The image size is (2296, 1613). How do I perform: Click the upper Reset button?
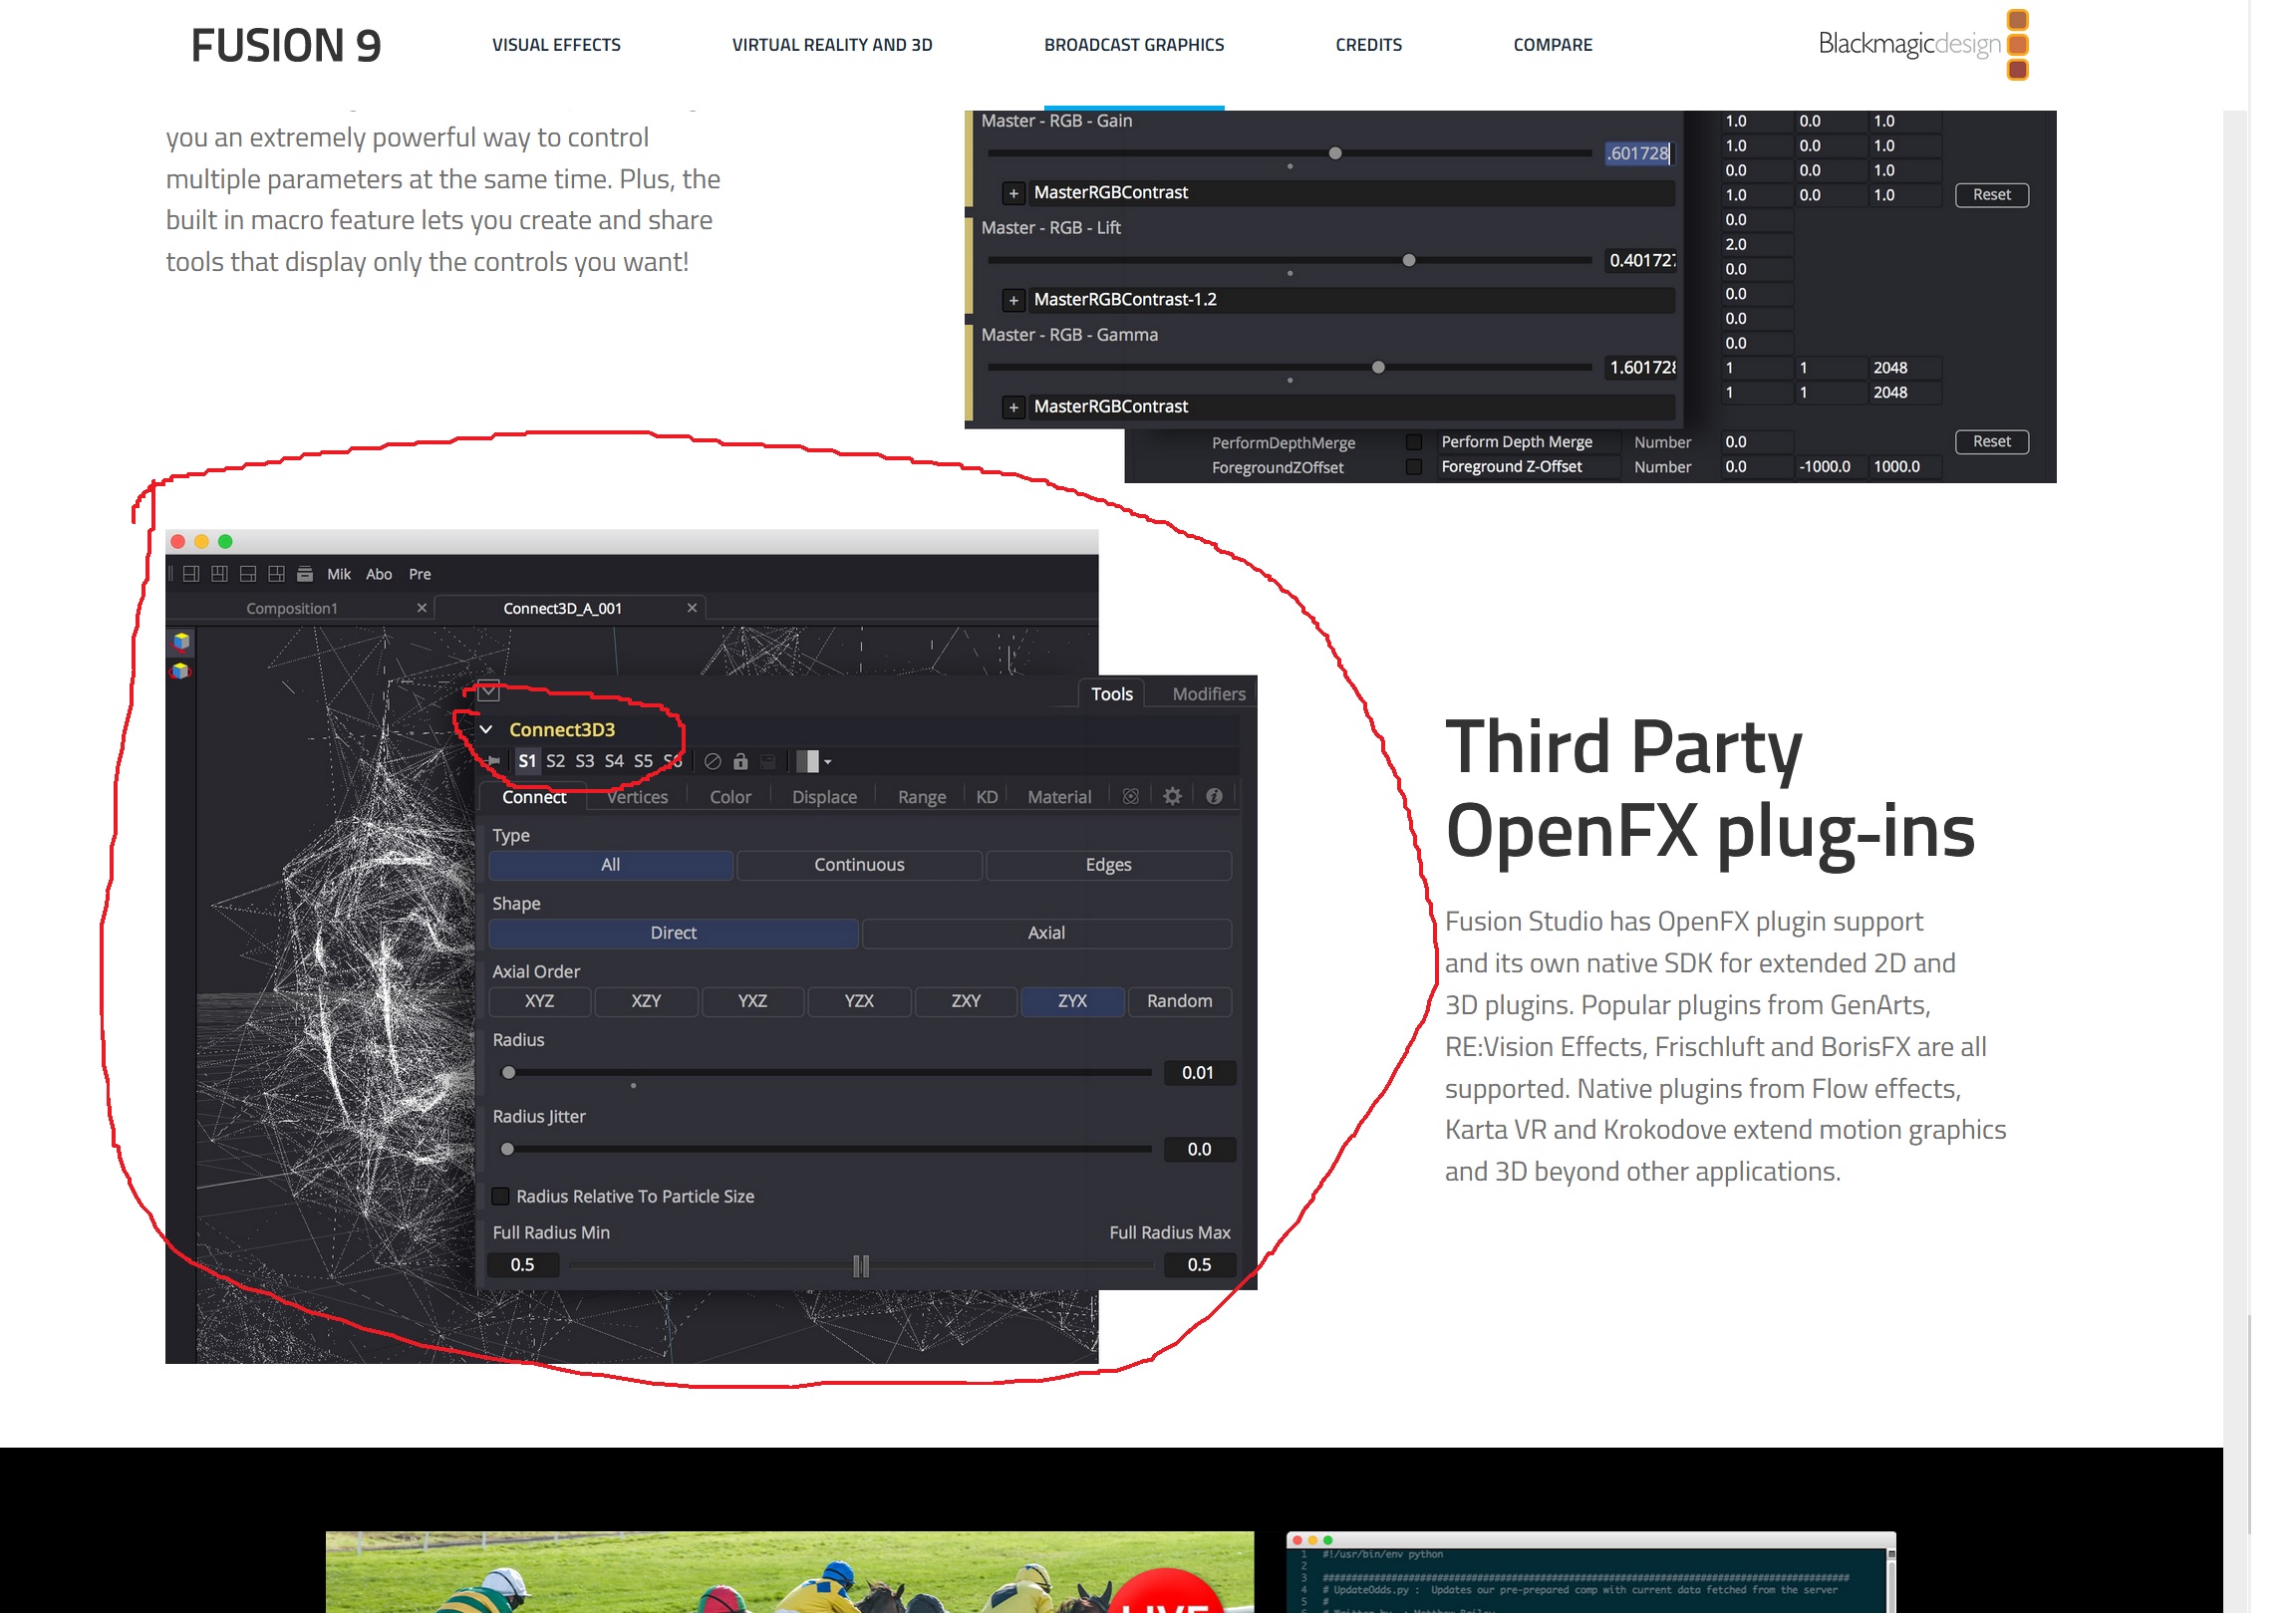click(1991, 195)
